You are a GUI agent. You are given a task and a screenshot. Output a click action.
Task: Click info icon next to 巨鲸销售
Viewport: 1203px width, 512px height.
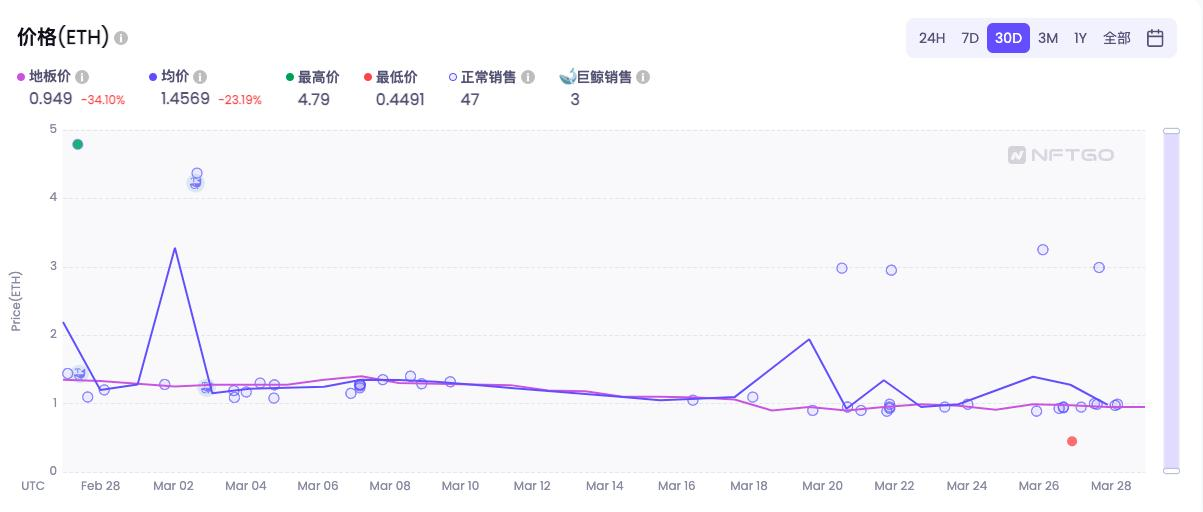(643, 77)
